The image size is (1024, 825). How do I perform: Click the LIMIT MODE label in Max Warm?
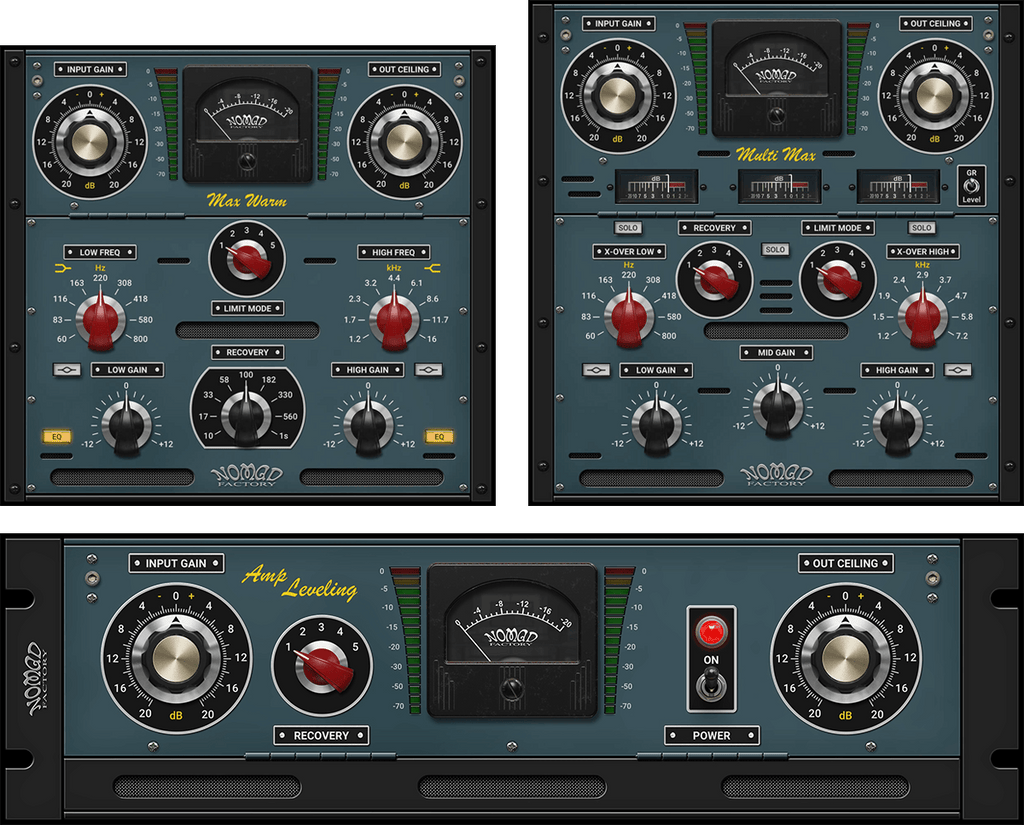[248, 308]
